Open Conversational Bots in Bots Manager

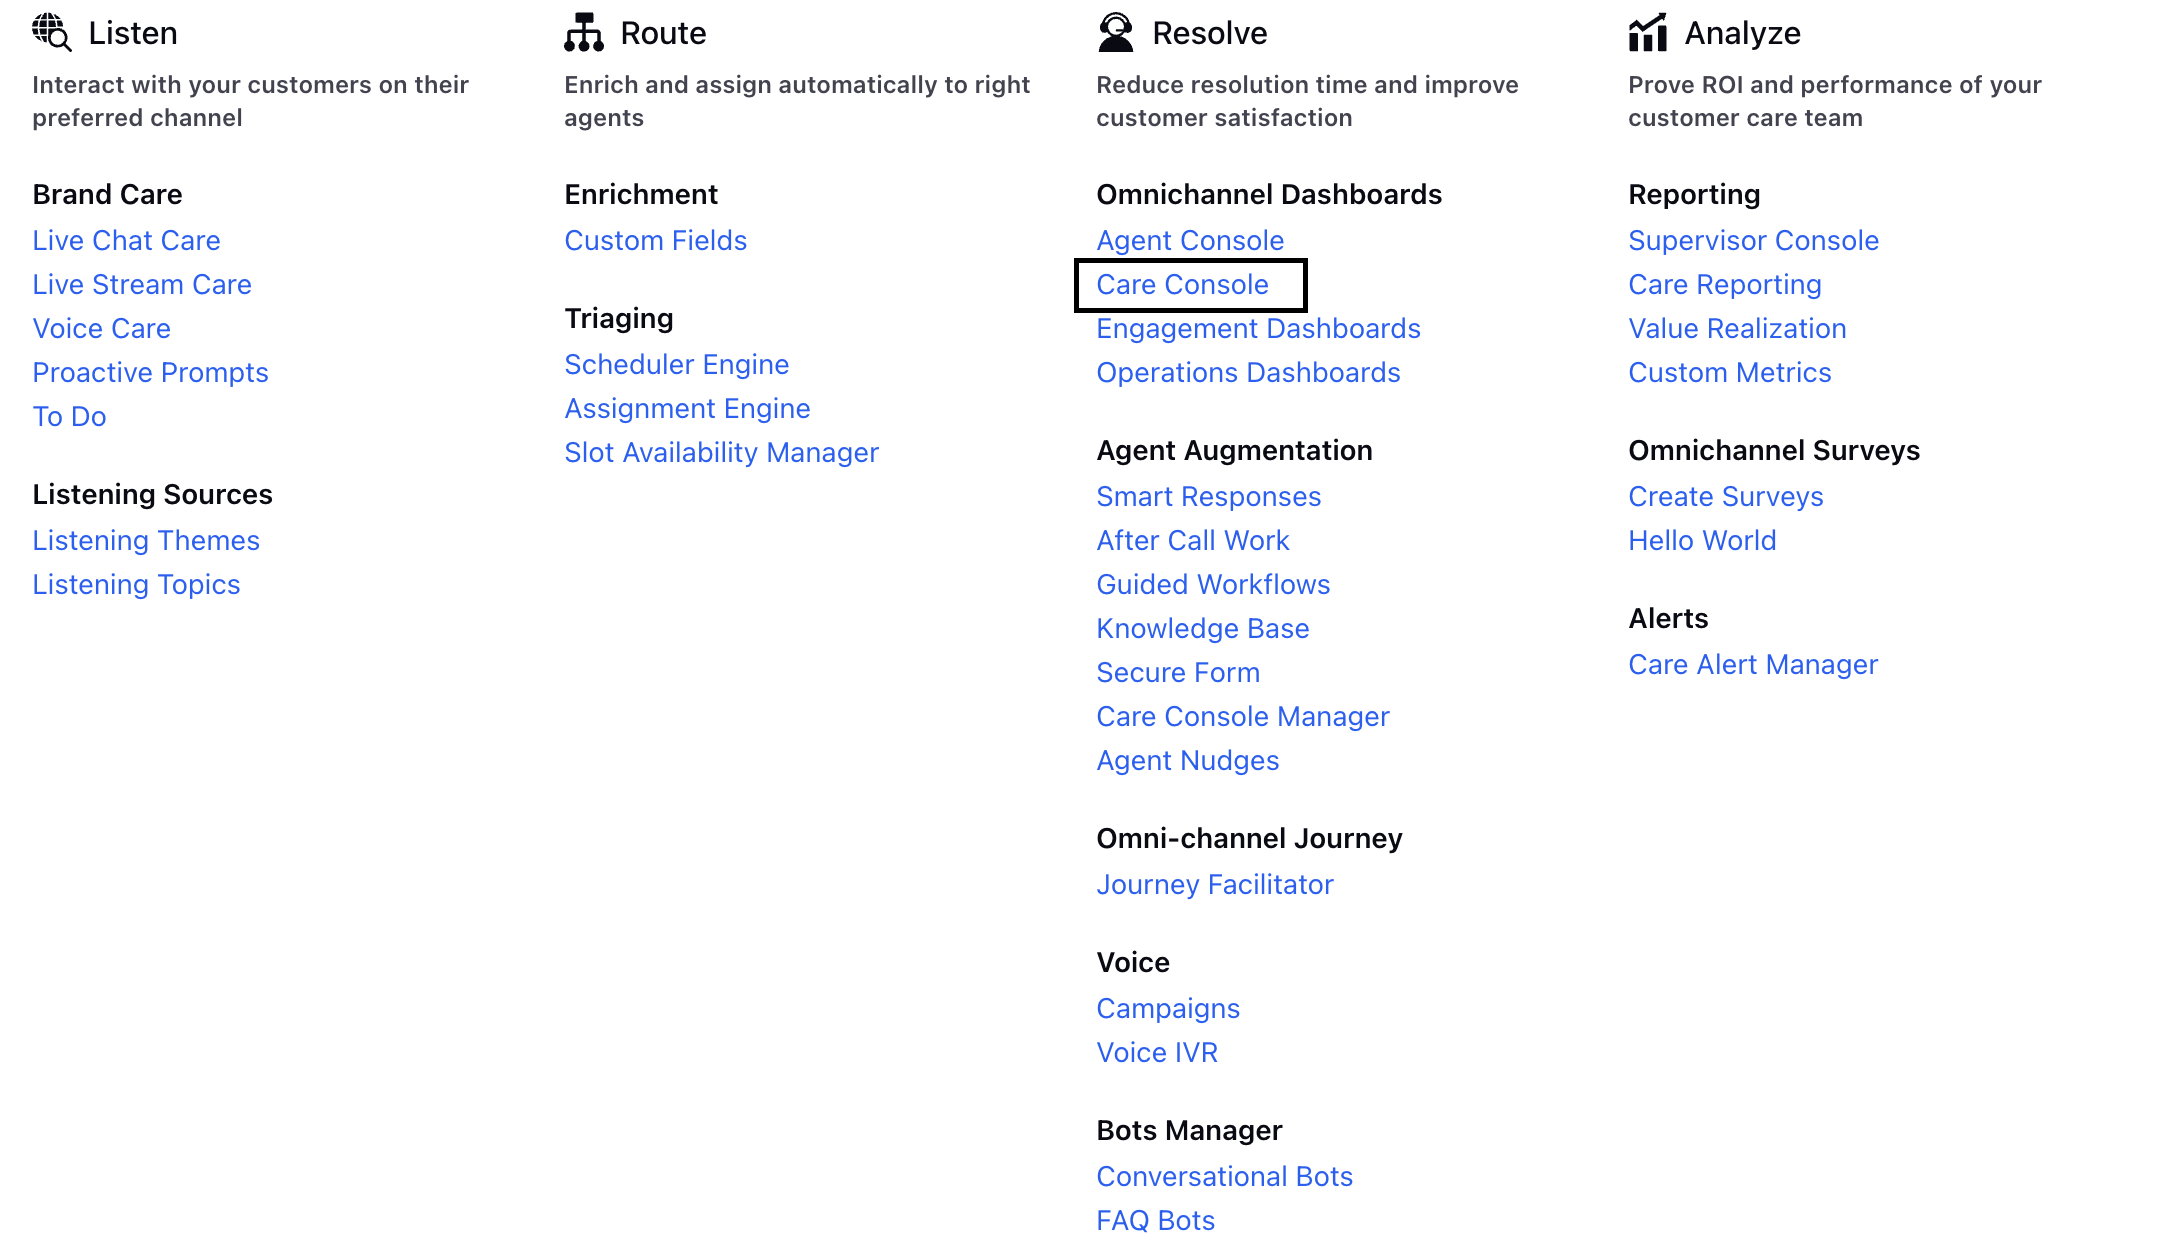[x=1225, y=1177]
